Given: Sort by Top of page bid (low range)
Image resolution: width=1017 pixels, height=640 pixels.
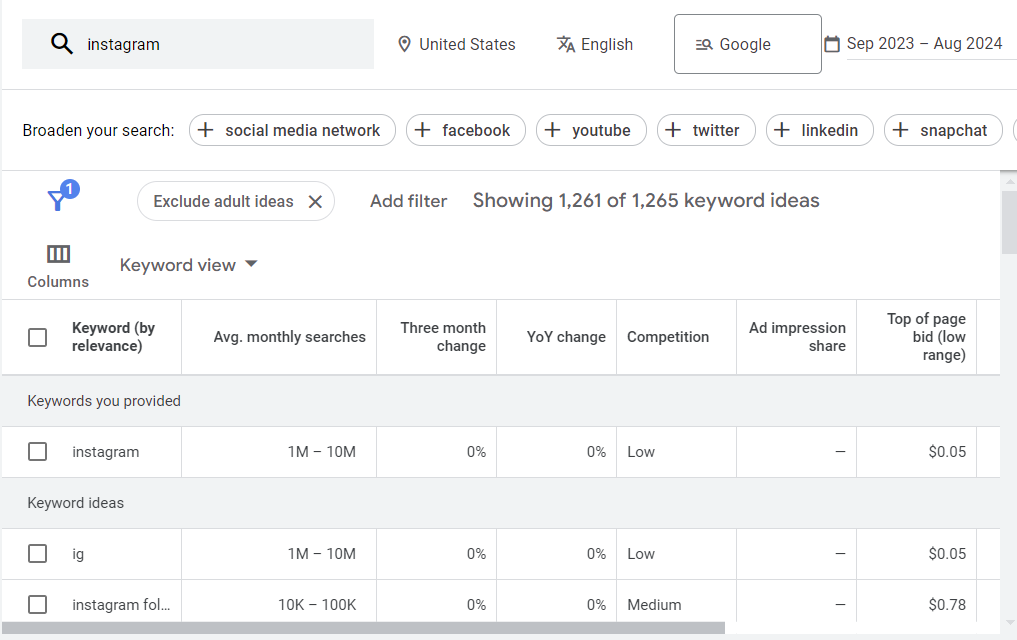Looking at the screenshot, I should (926, 337).
